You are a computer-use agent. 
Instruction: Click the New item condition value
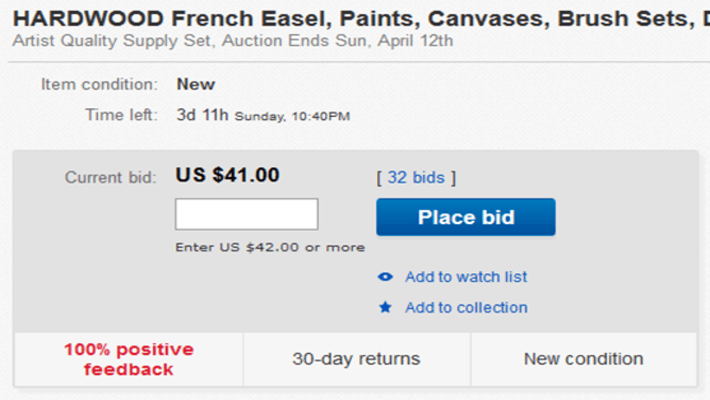pos(196,84)
